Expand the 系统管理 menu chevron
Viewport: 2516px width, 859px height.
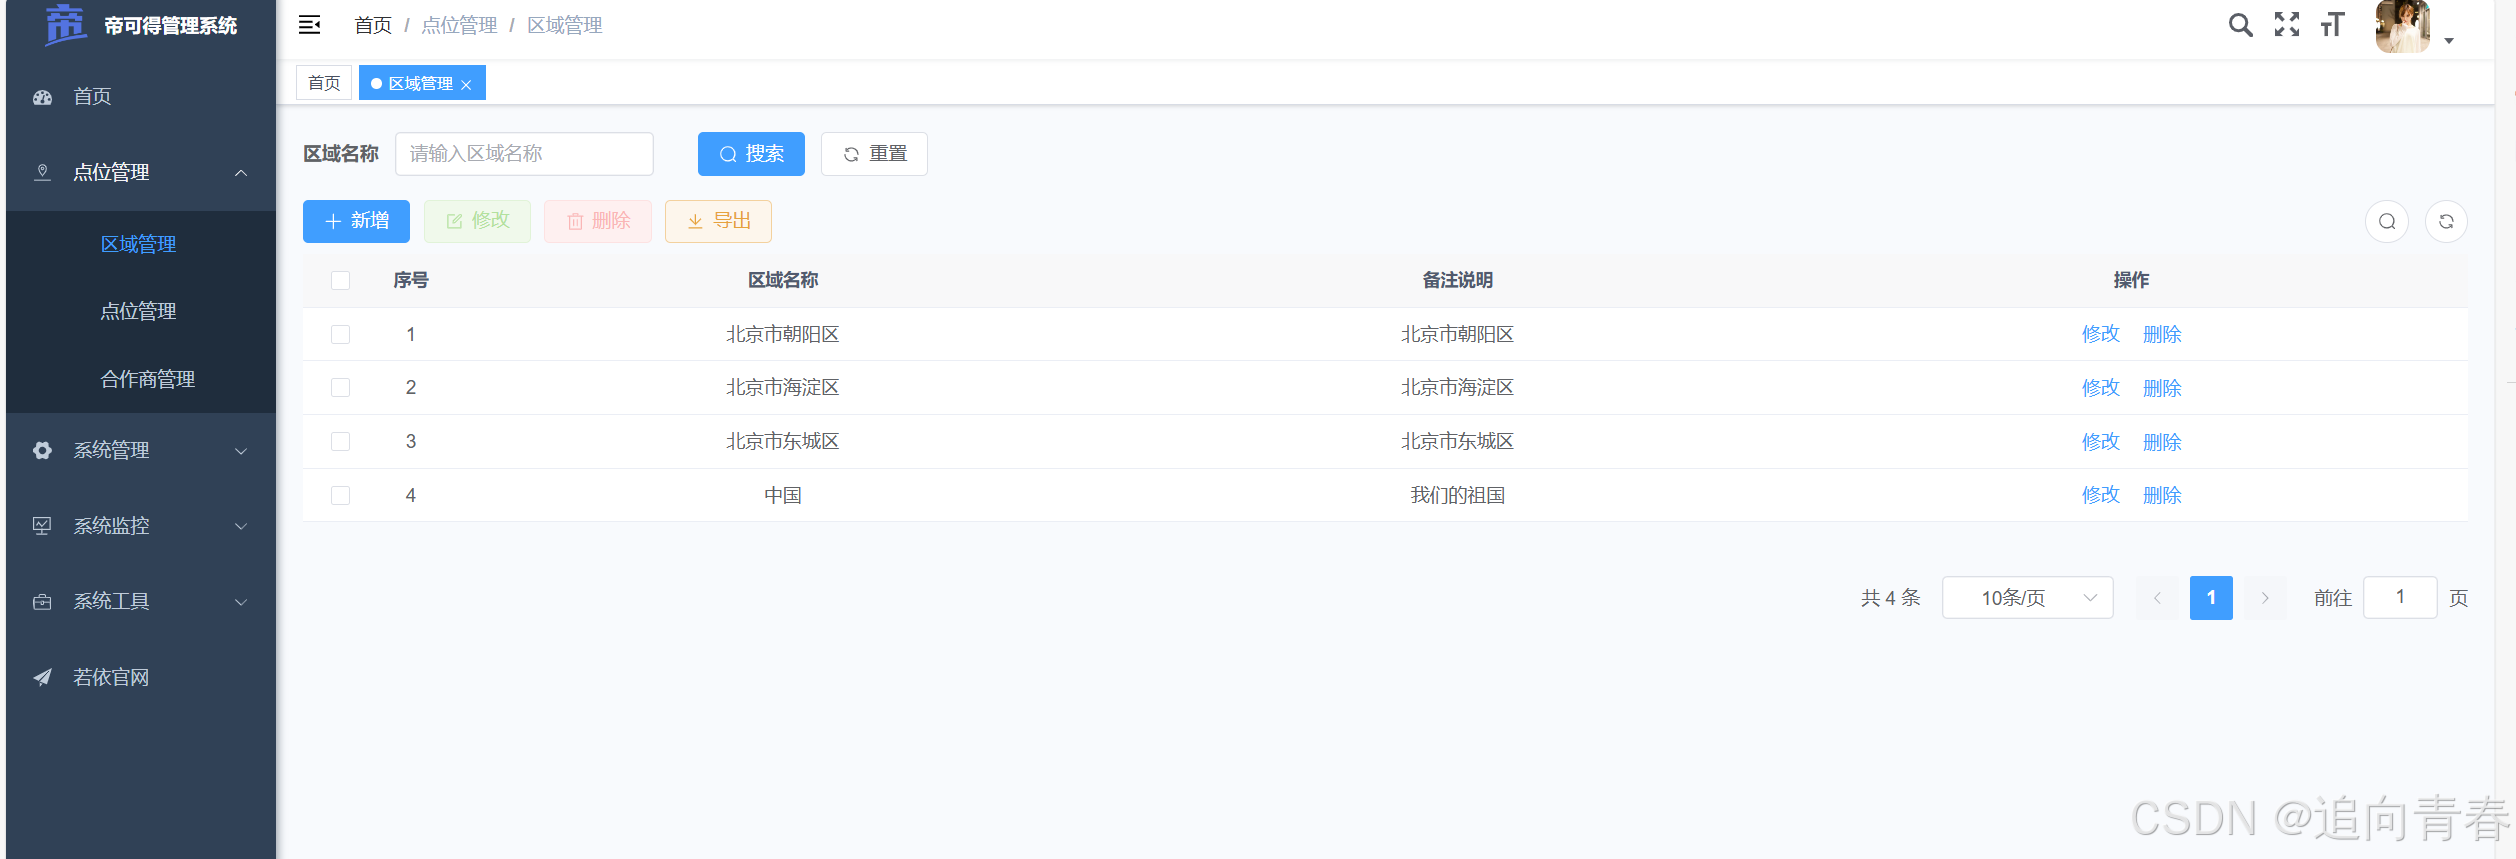click(241, 451)
